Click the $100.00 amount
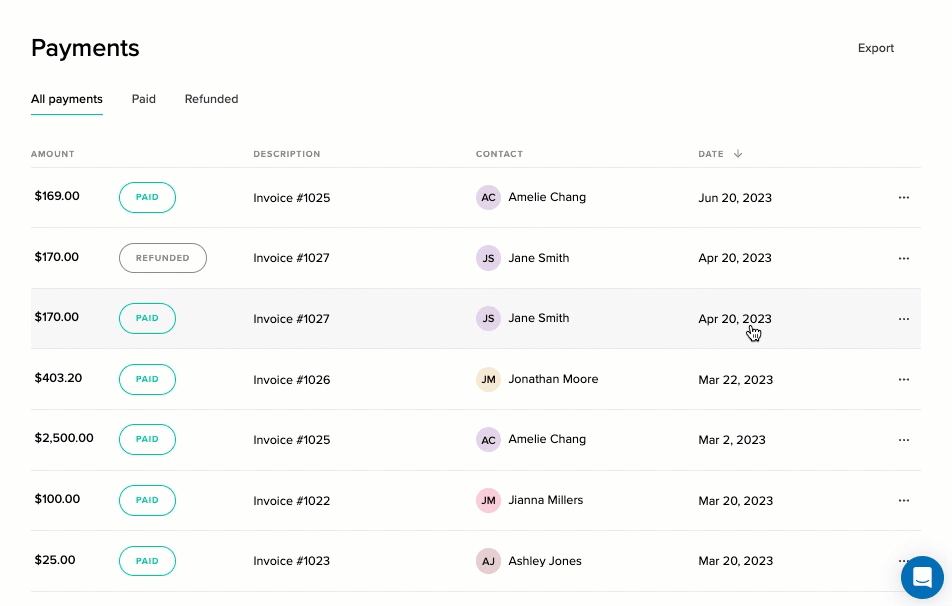This screenshot has width=952, height=606. (x=57, y=499)
